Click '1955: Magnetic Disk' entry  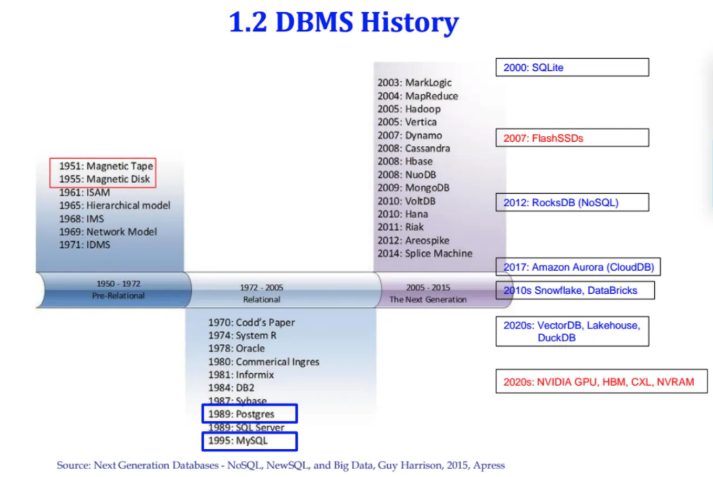(105, 179)
